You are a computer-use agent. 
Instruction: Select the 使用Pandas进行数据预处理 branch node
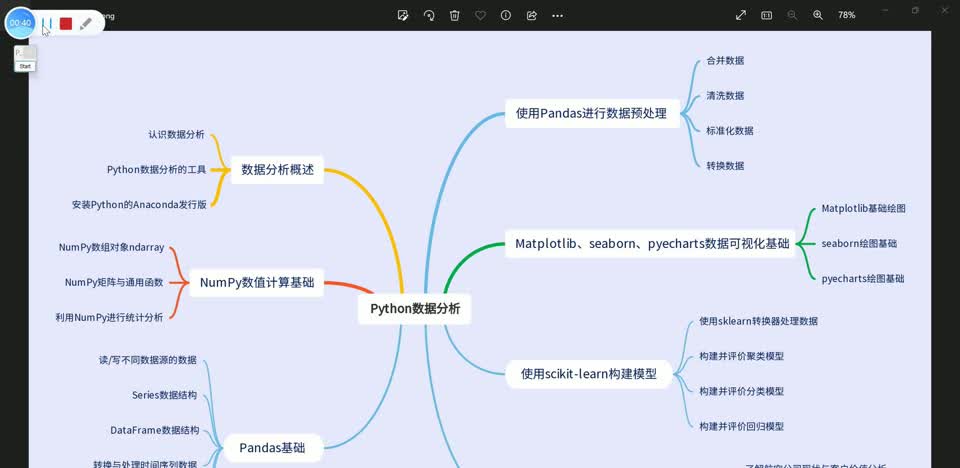pos(592,113)
